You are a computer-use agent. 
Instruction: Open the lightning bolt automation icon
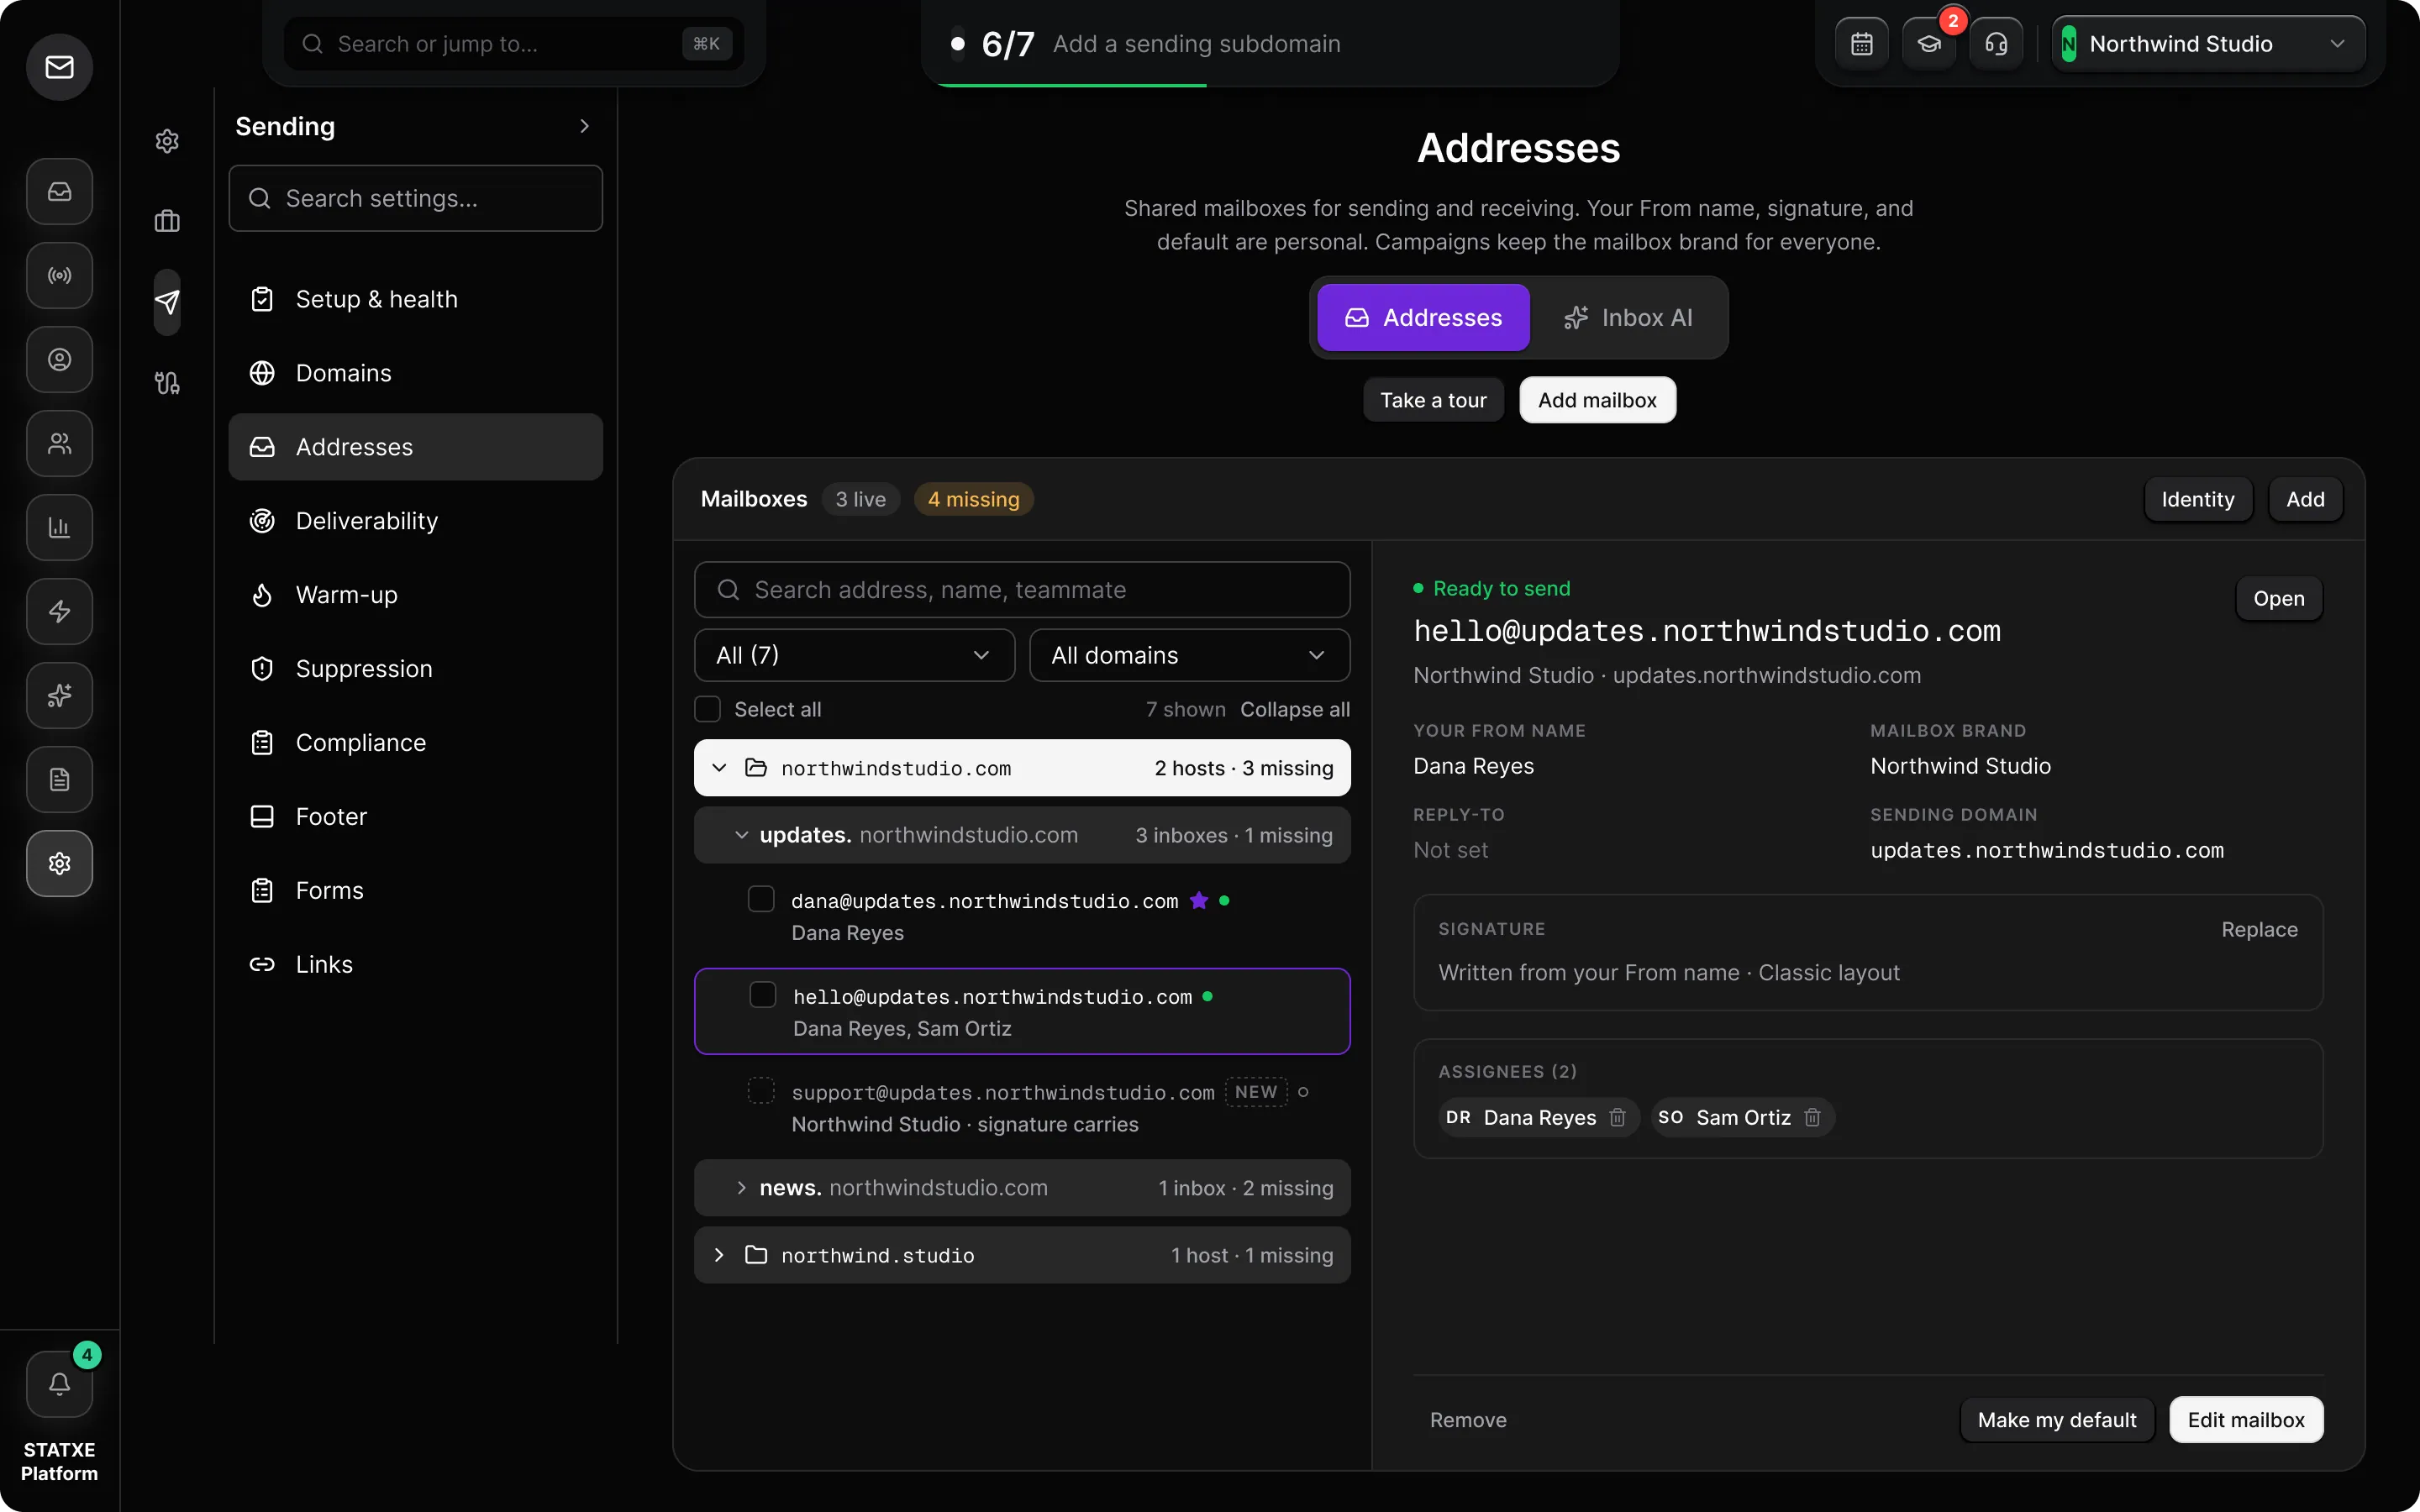click(60, 611)
